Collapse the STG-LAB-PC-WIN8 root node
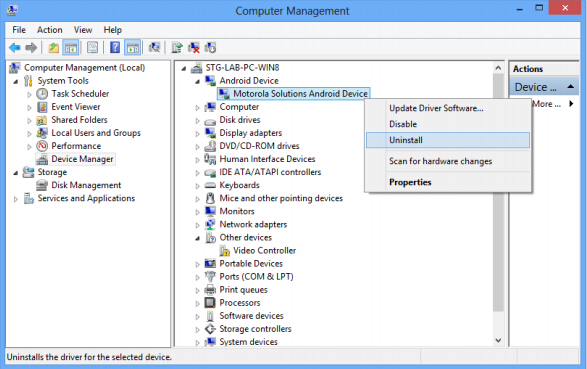 [x=183, y=68]
